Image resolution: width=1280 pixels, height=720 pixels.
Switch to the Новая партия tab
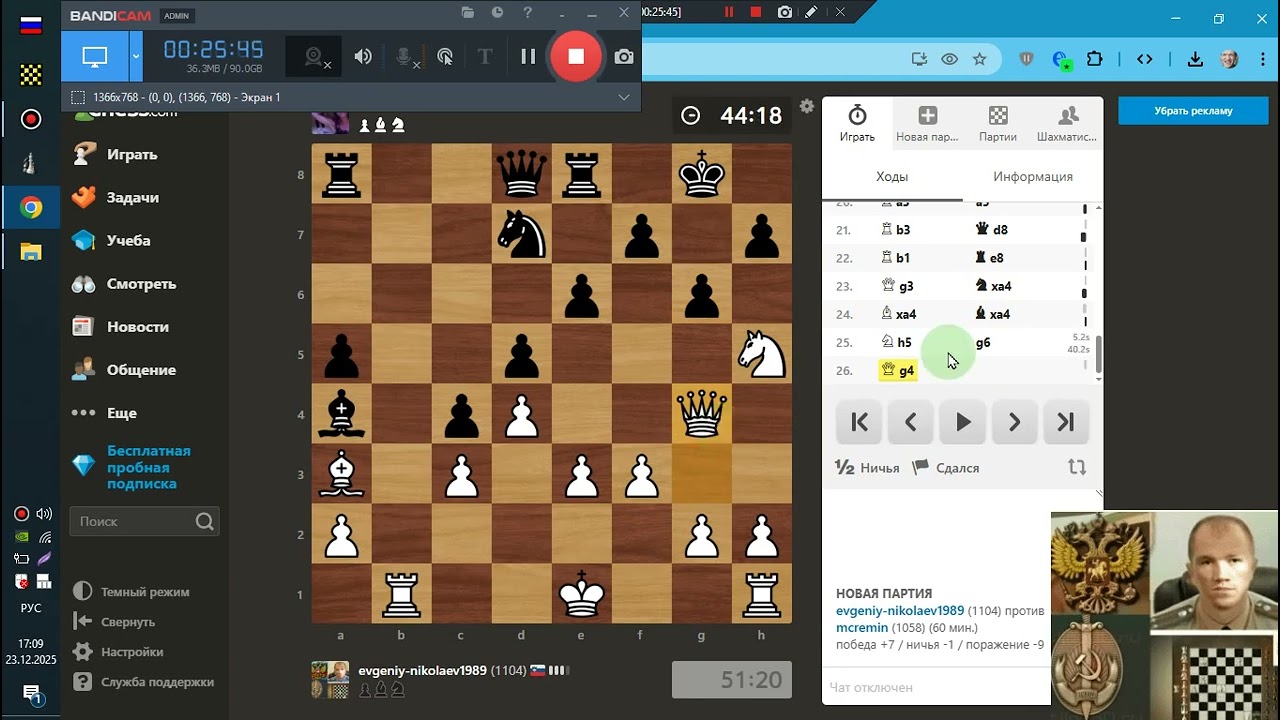(927, 124)
